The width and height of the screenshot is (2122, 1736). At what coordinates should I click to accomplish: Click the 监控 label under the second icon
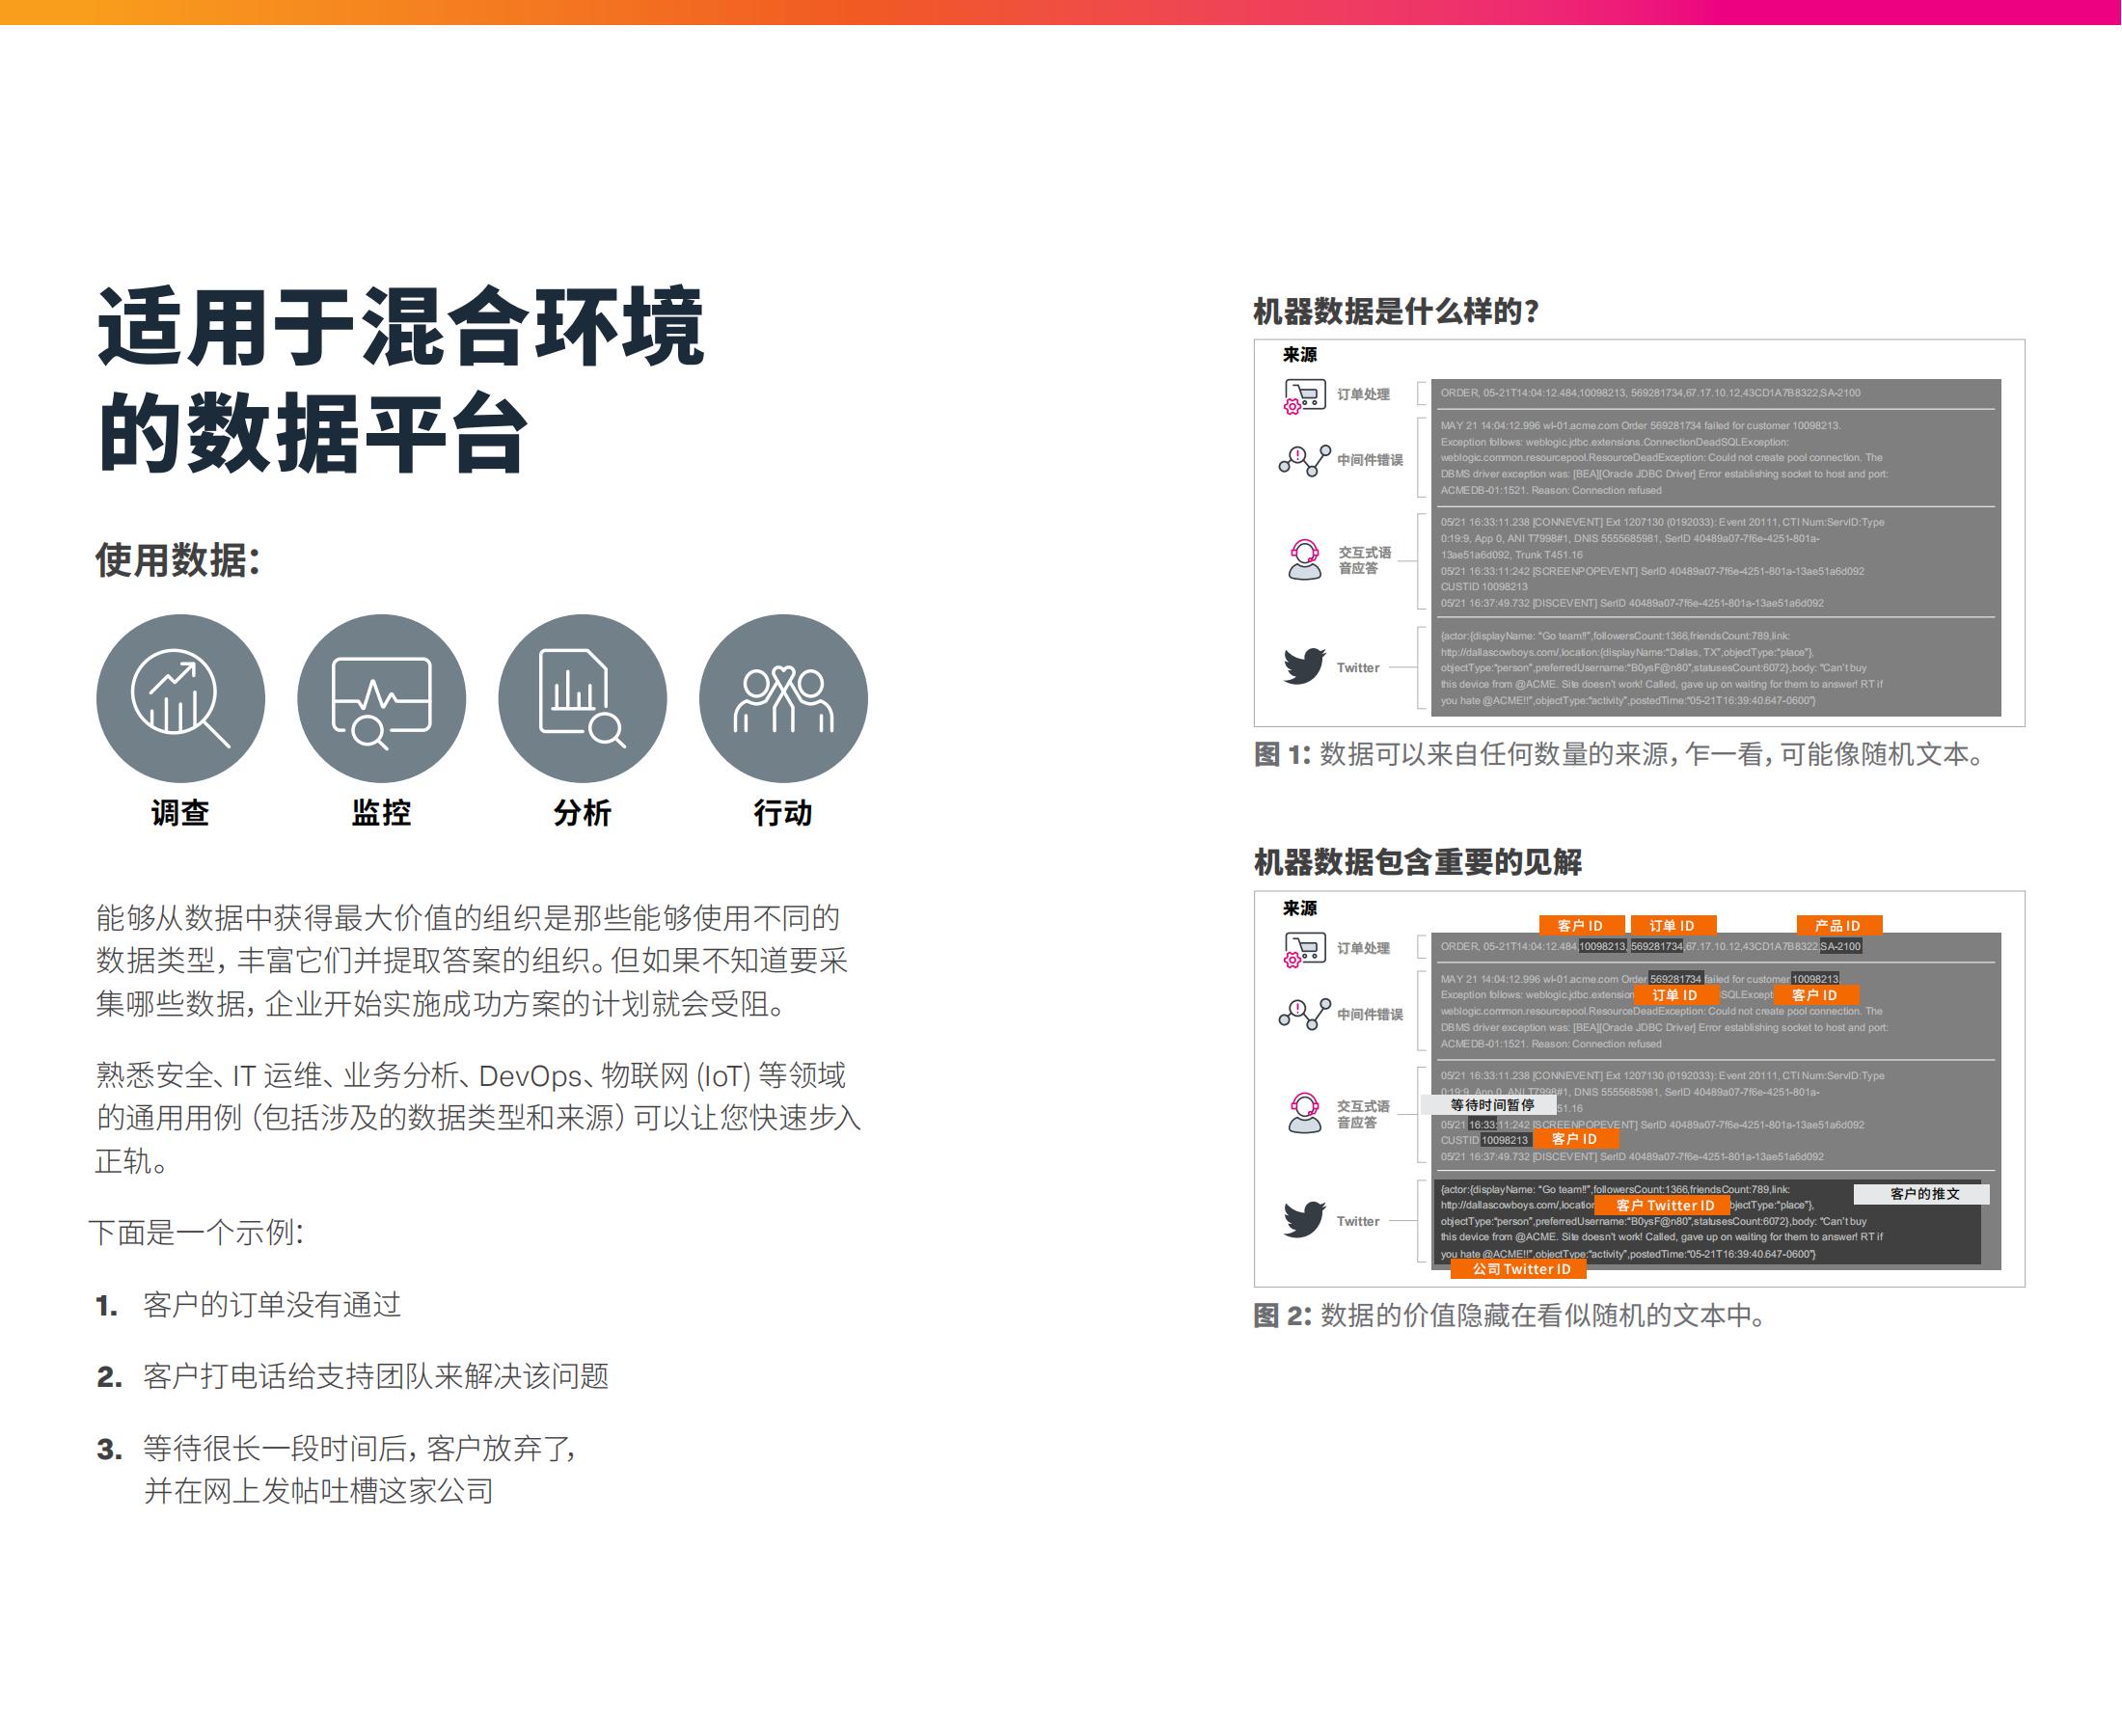[381, 813]
